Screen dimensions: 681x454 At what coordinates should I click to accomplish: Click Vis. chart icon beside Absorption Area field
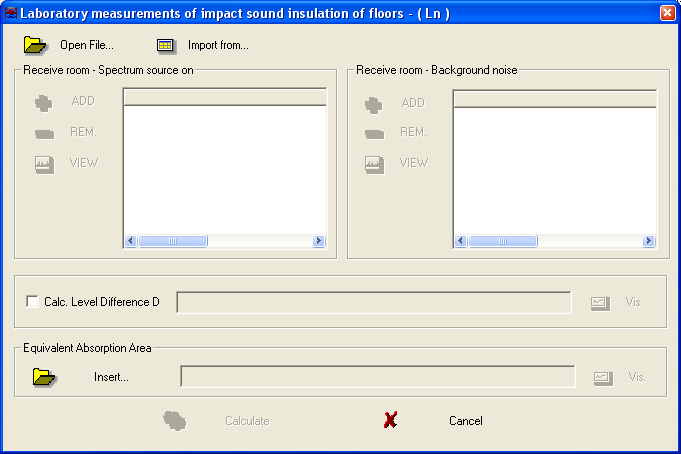603,378
